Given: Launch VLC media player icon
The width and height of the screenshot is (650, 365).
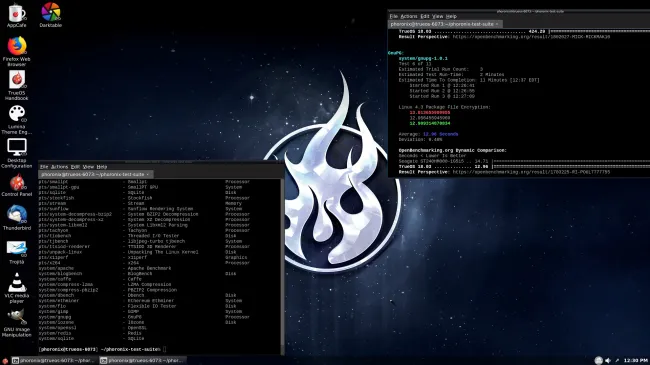Looking at the screenshot, I should pos(17,288).
